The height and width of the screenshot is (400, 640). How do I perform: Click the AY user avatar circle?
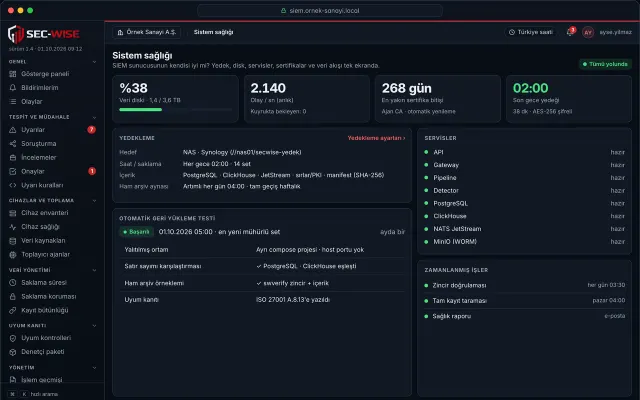point(588,32)
